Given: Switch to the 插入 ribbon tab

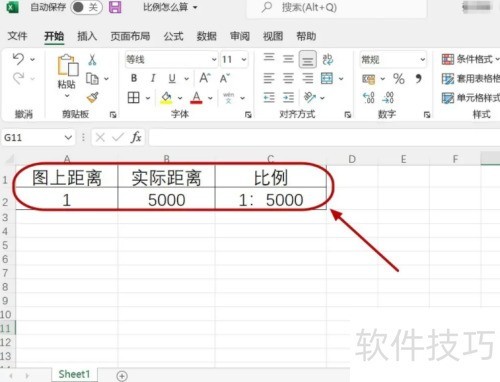Looking at the screenshot, I should click(x=87, y=36).
